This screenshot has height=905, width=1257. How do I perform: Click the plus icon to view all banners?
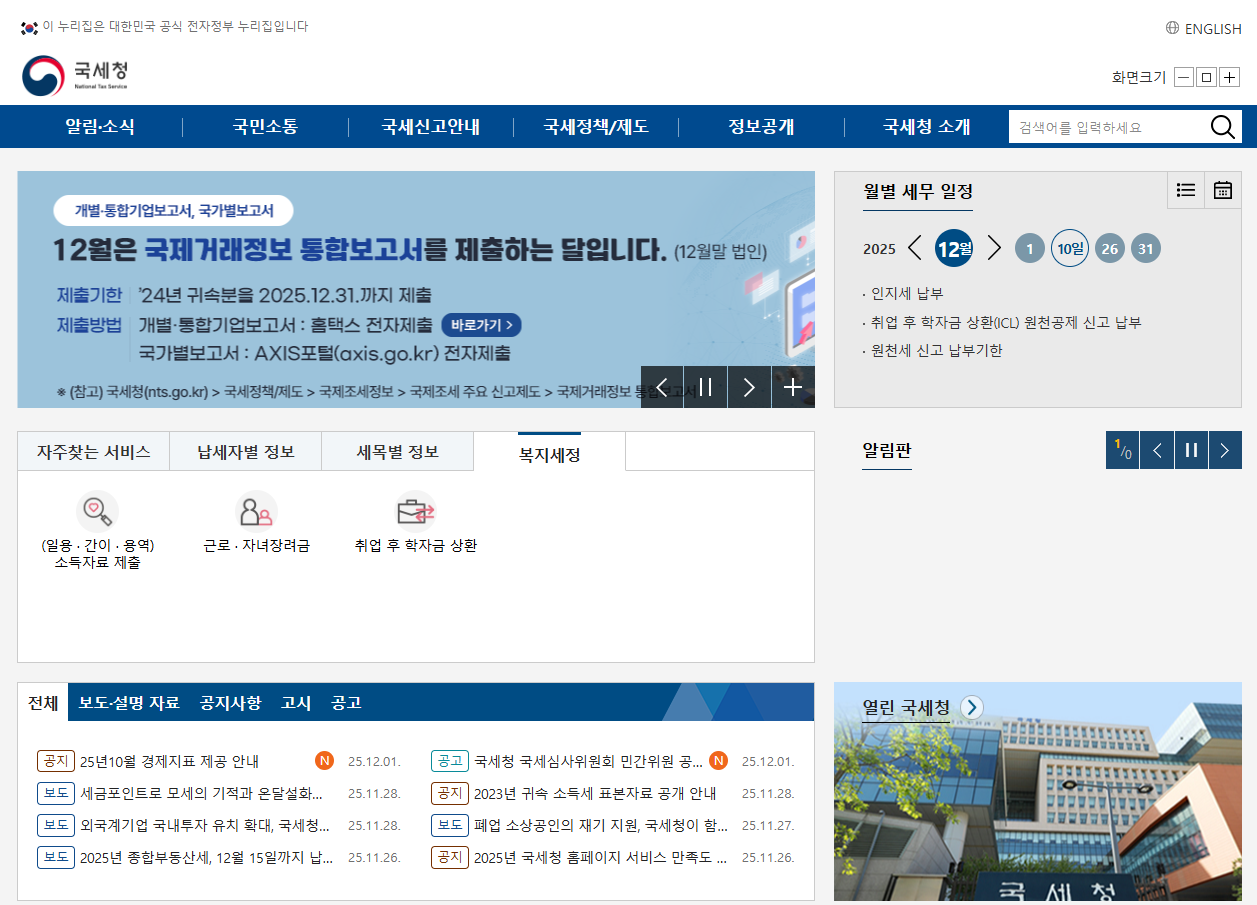pos(793,387)
